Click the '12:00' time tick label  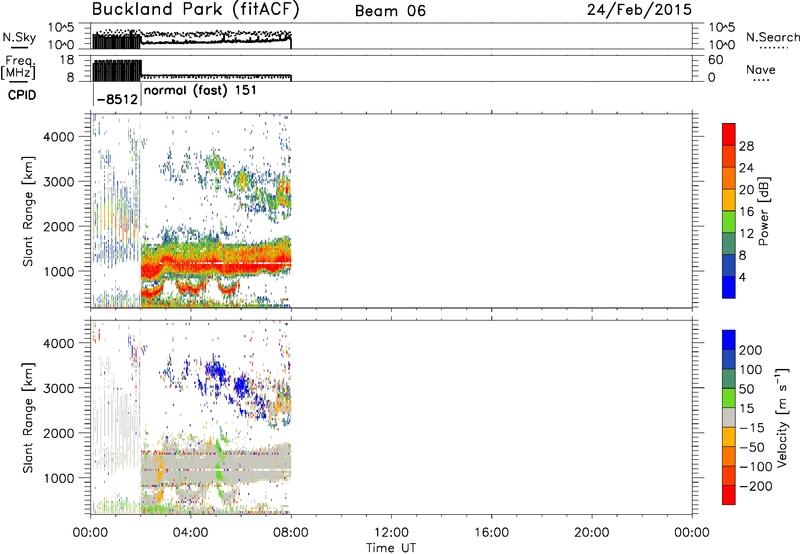(391, 533)
